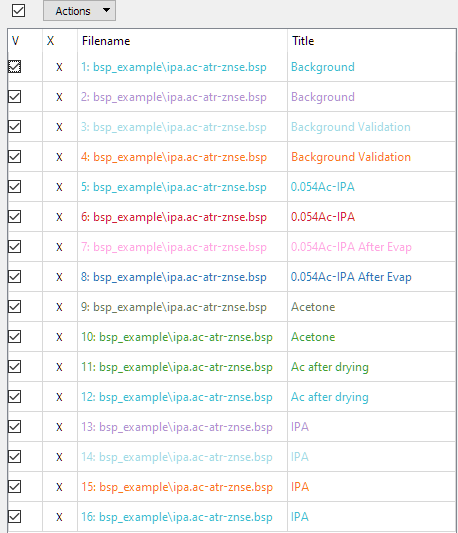Click 0.054Ac-IPA title in row 5

323,187
